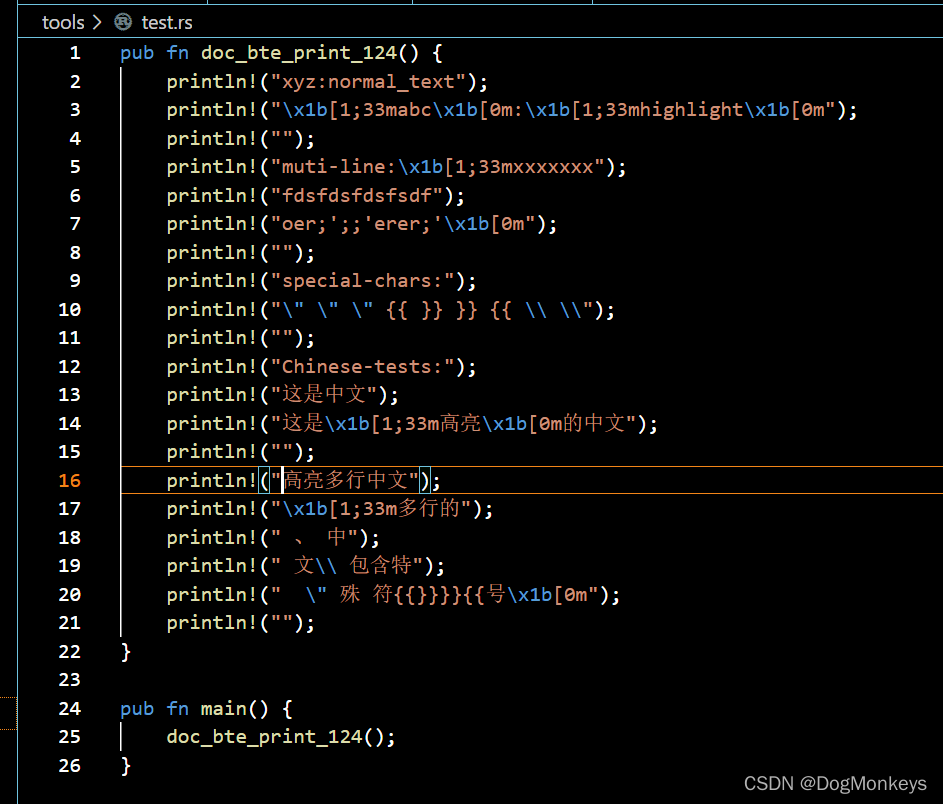Click pub keyword on line 24
The width and height of the screenshot is (943, 804).
[137, 708]
